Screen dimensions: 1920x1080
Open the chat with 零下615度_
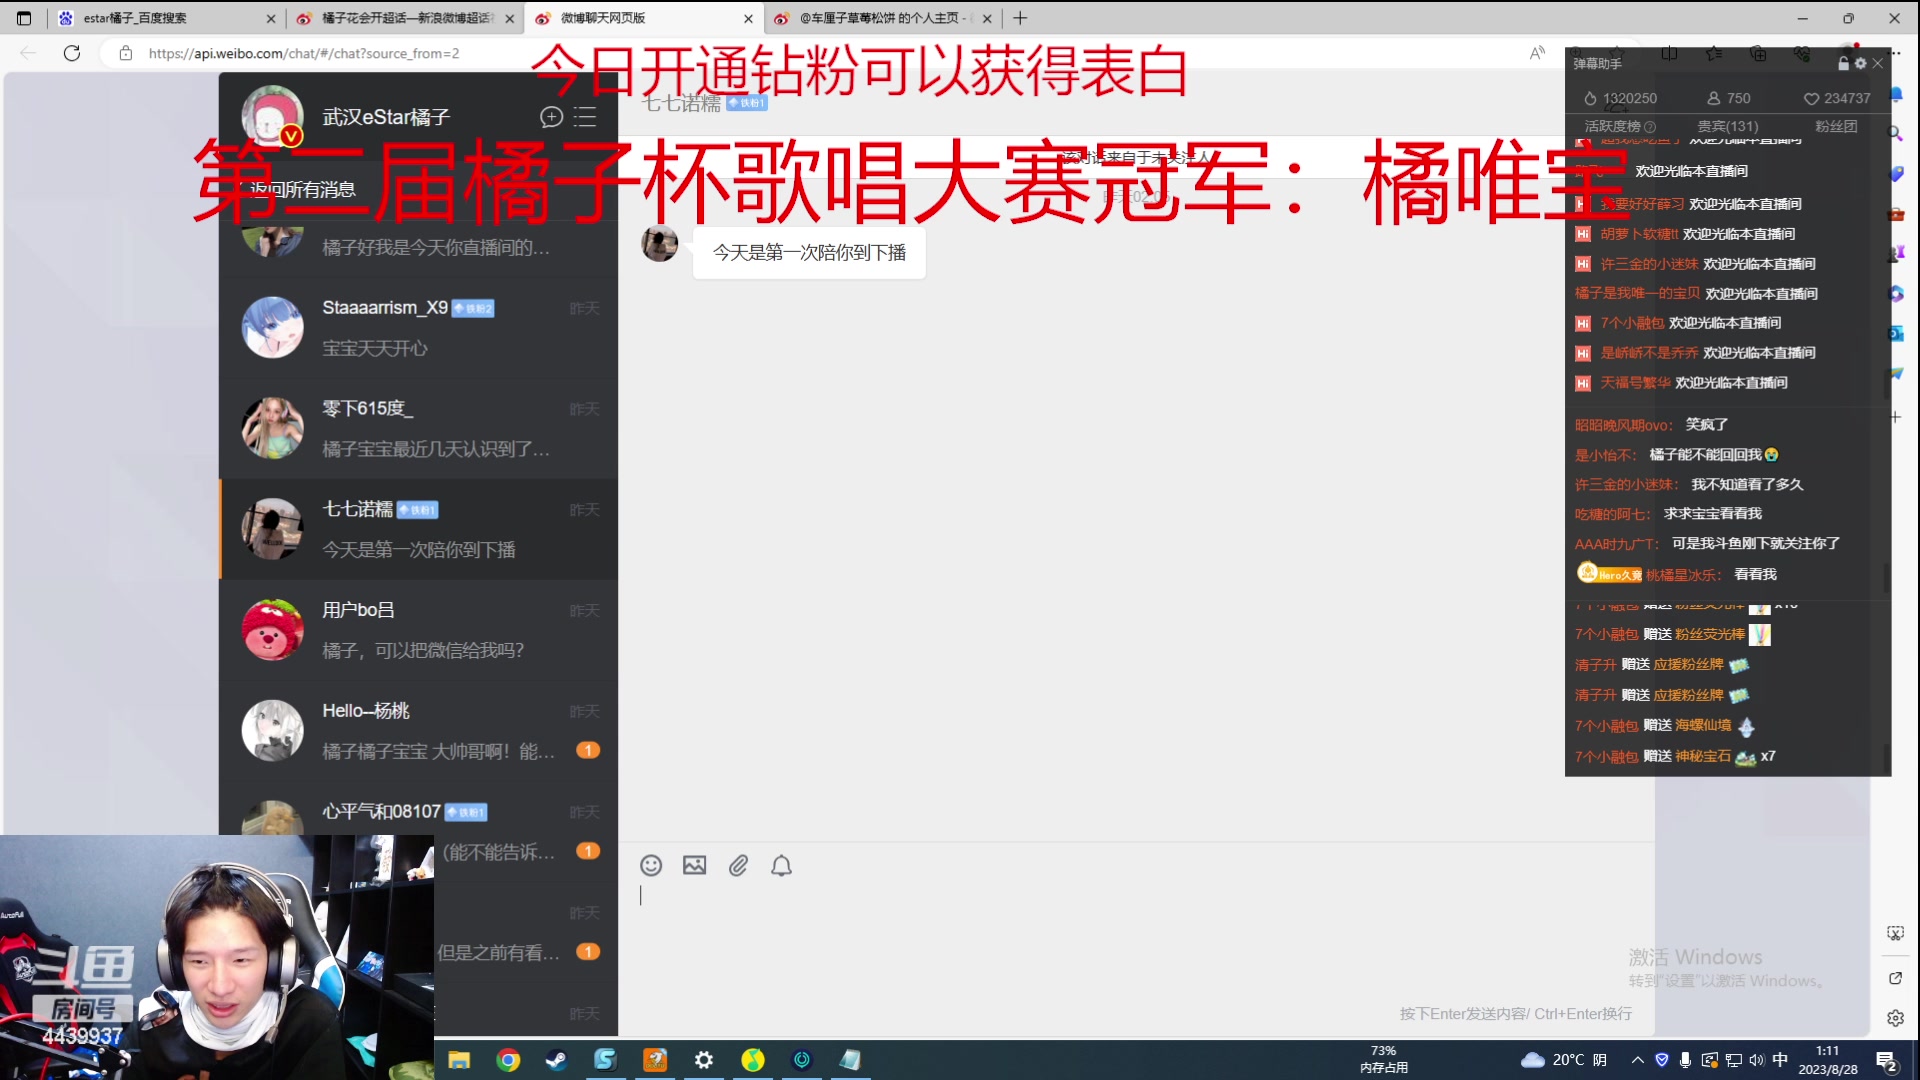419,428
